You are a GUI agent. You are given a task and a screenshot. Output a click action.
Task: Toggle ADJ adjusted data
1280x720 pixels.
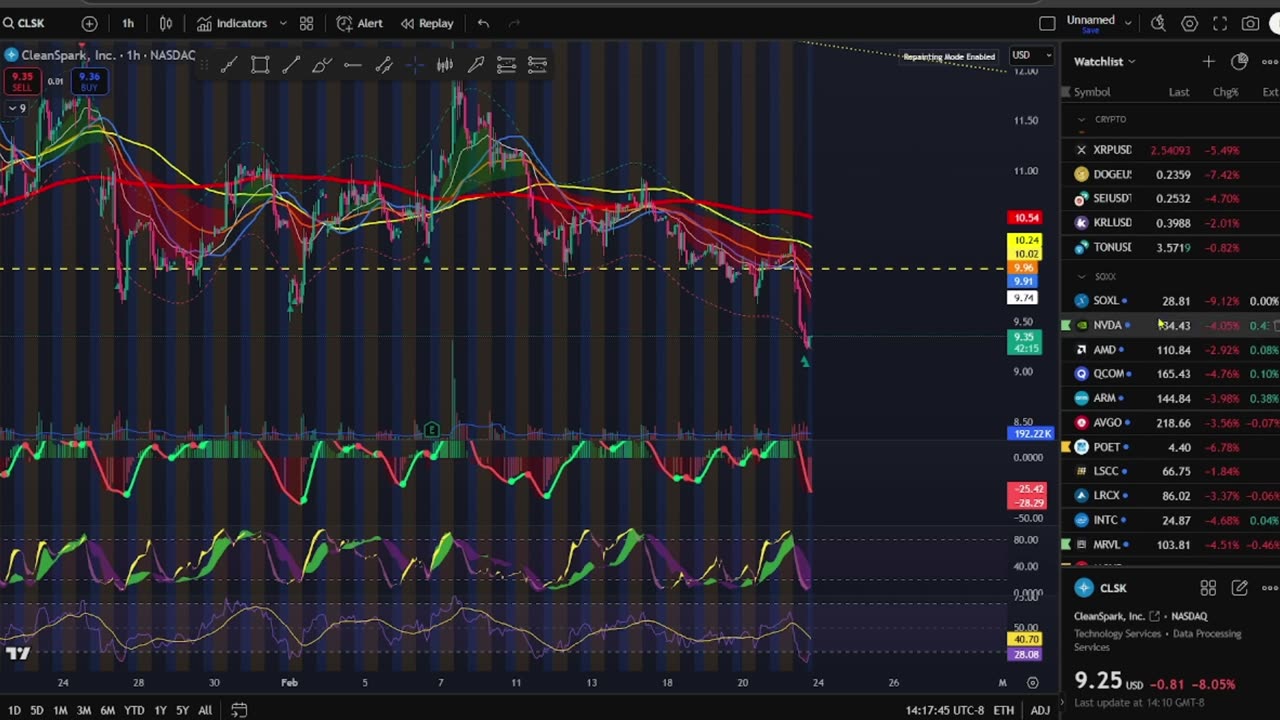click(1040, 710)
